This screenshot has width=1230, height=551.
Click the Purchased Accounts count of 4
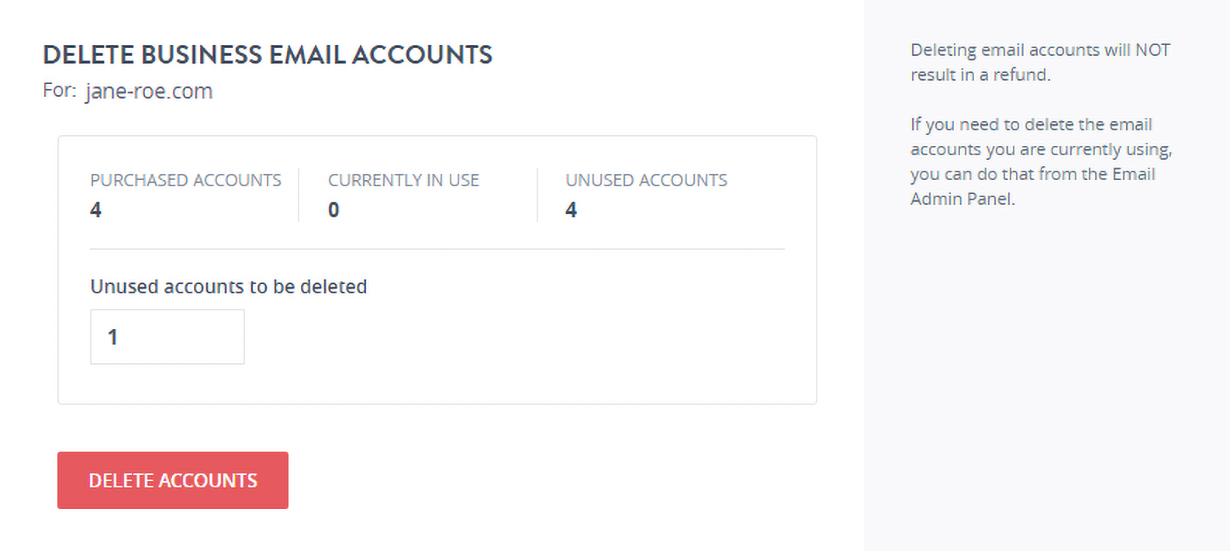pyautogui.click(x=96, y=210)
